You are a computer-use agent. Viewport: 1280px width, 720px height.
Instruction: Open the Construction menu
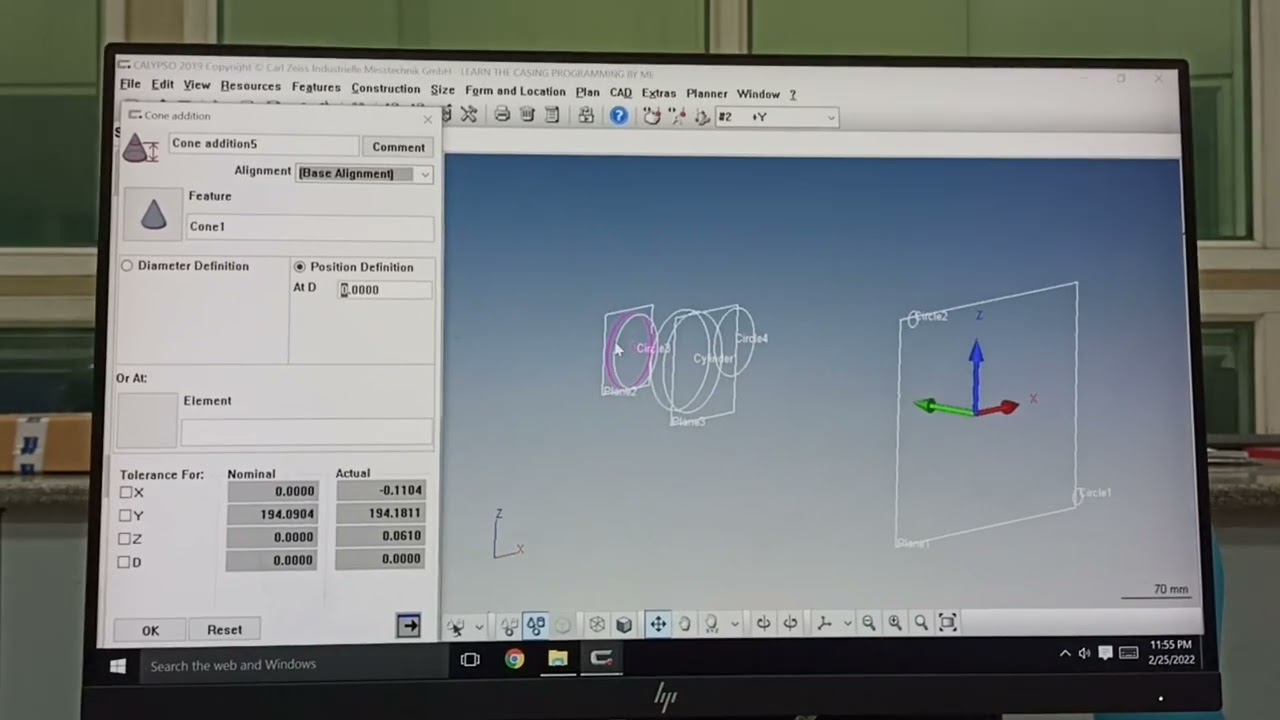point(385,89)
